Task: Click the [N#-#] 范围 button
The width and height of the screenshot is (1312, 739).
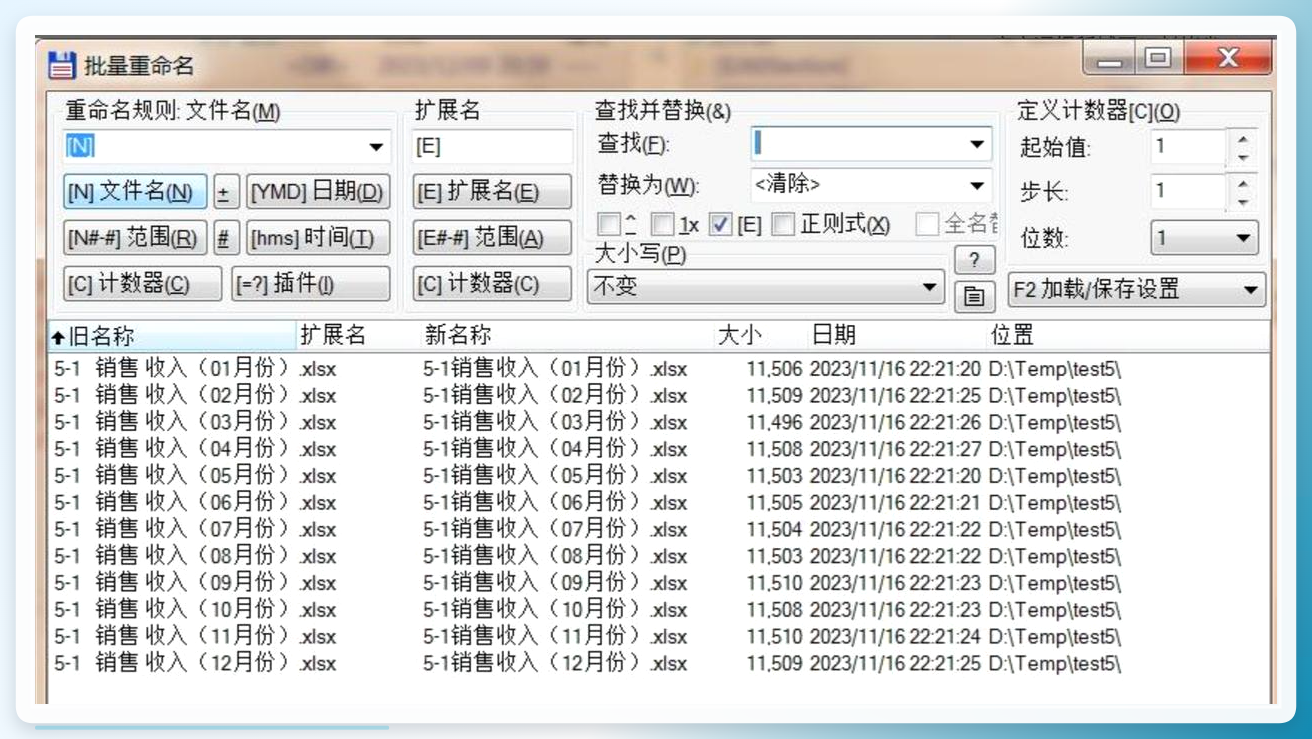Action: pyautogui.click(x=135, y=238)
